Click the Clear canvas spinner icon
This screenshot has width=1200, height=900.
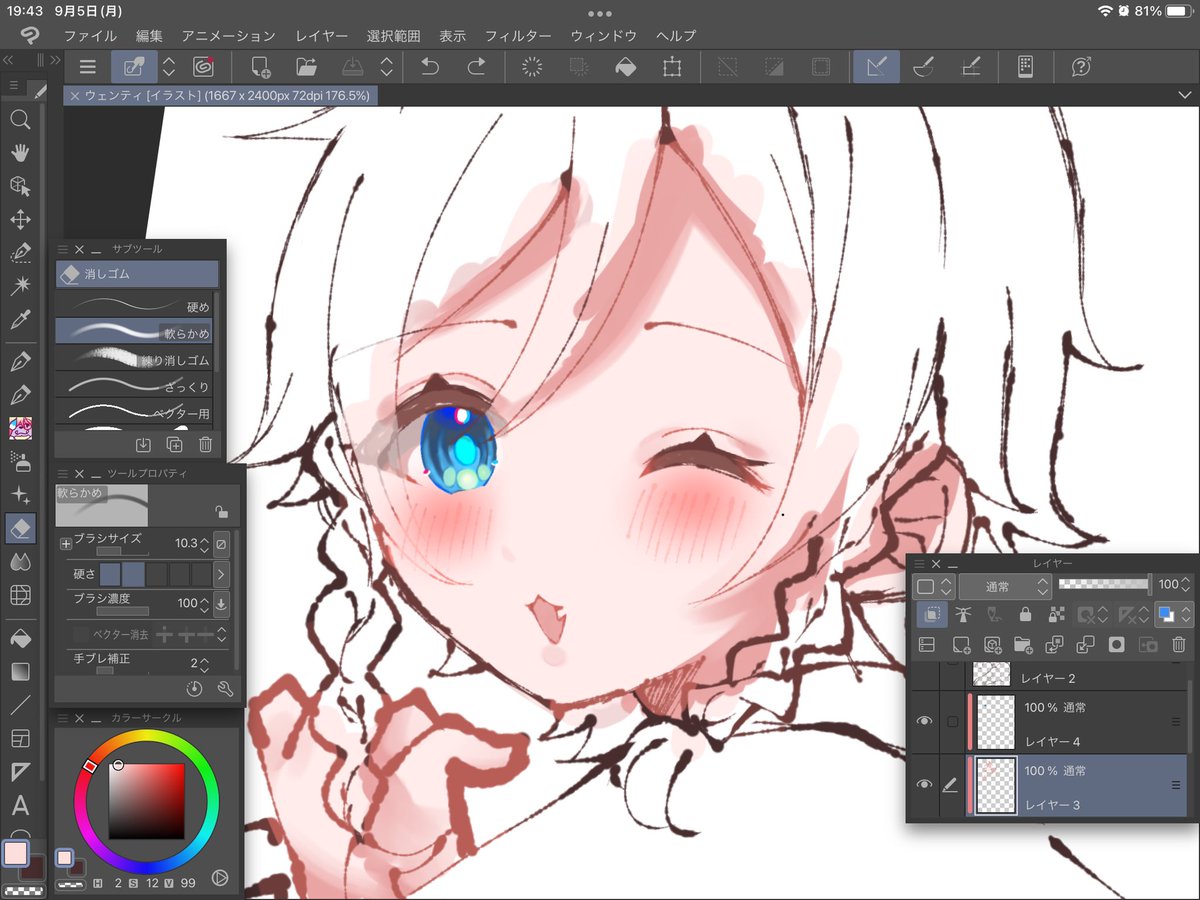[532, 67]
